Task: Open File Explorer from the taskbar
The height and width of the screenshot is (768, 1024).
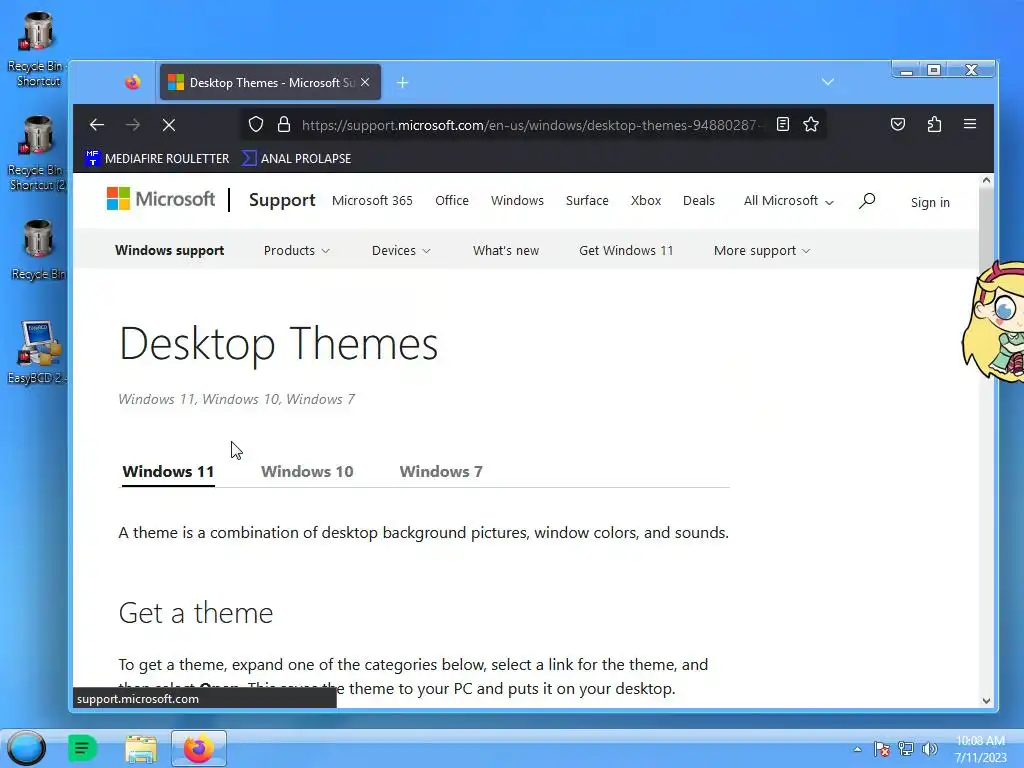Action: pos(141,748)
